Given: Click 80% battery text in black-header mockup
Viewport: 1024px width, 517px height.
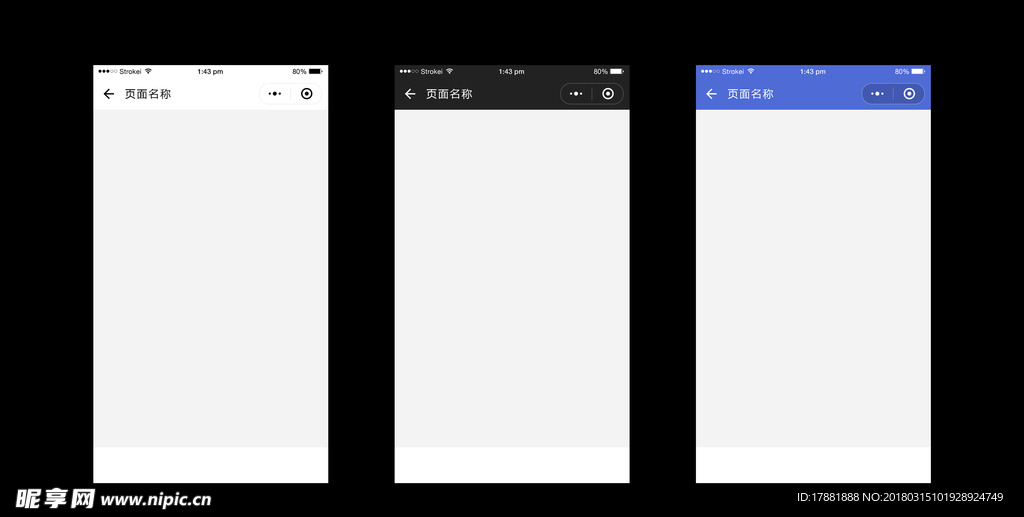Looking at the screenshot, I should click(x=601, y=72).
